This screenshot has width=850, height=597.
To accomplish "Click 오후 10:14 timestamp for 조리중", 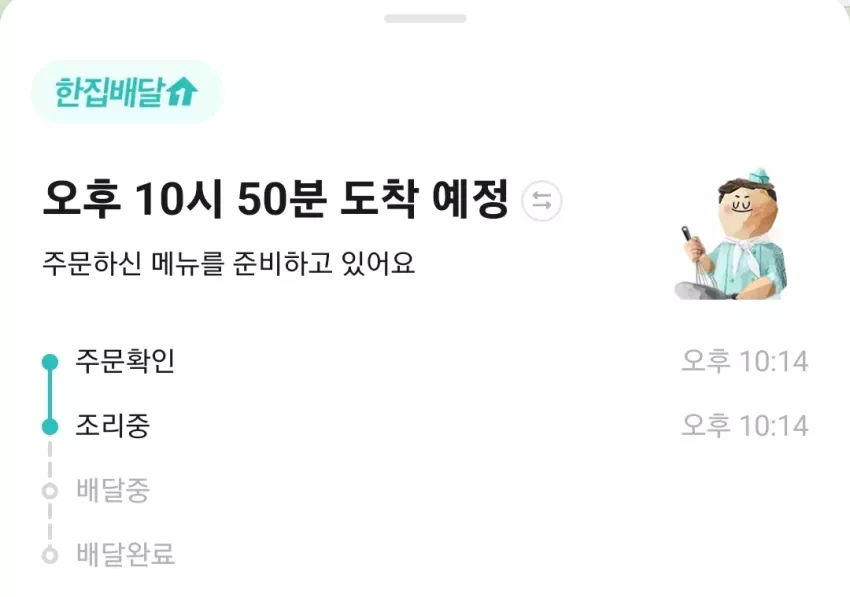I will pyautogui.click(x=745, y=426).
